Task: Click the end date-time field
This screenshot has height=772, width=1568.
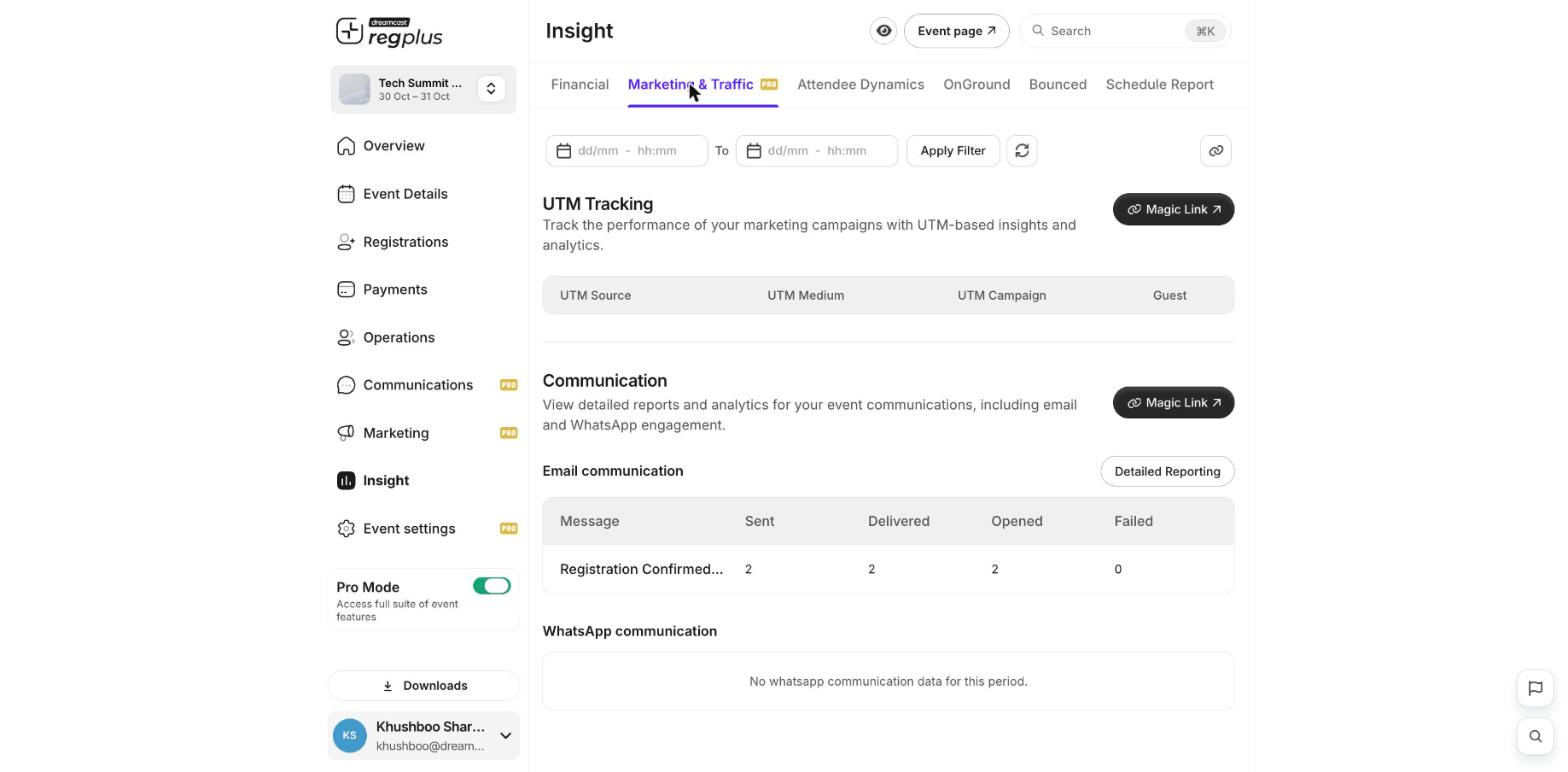Action: [x=817, y=151]
